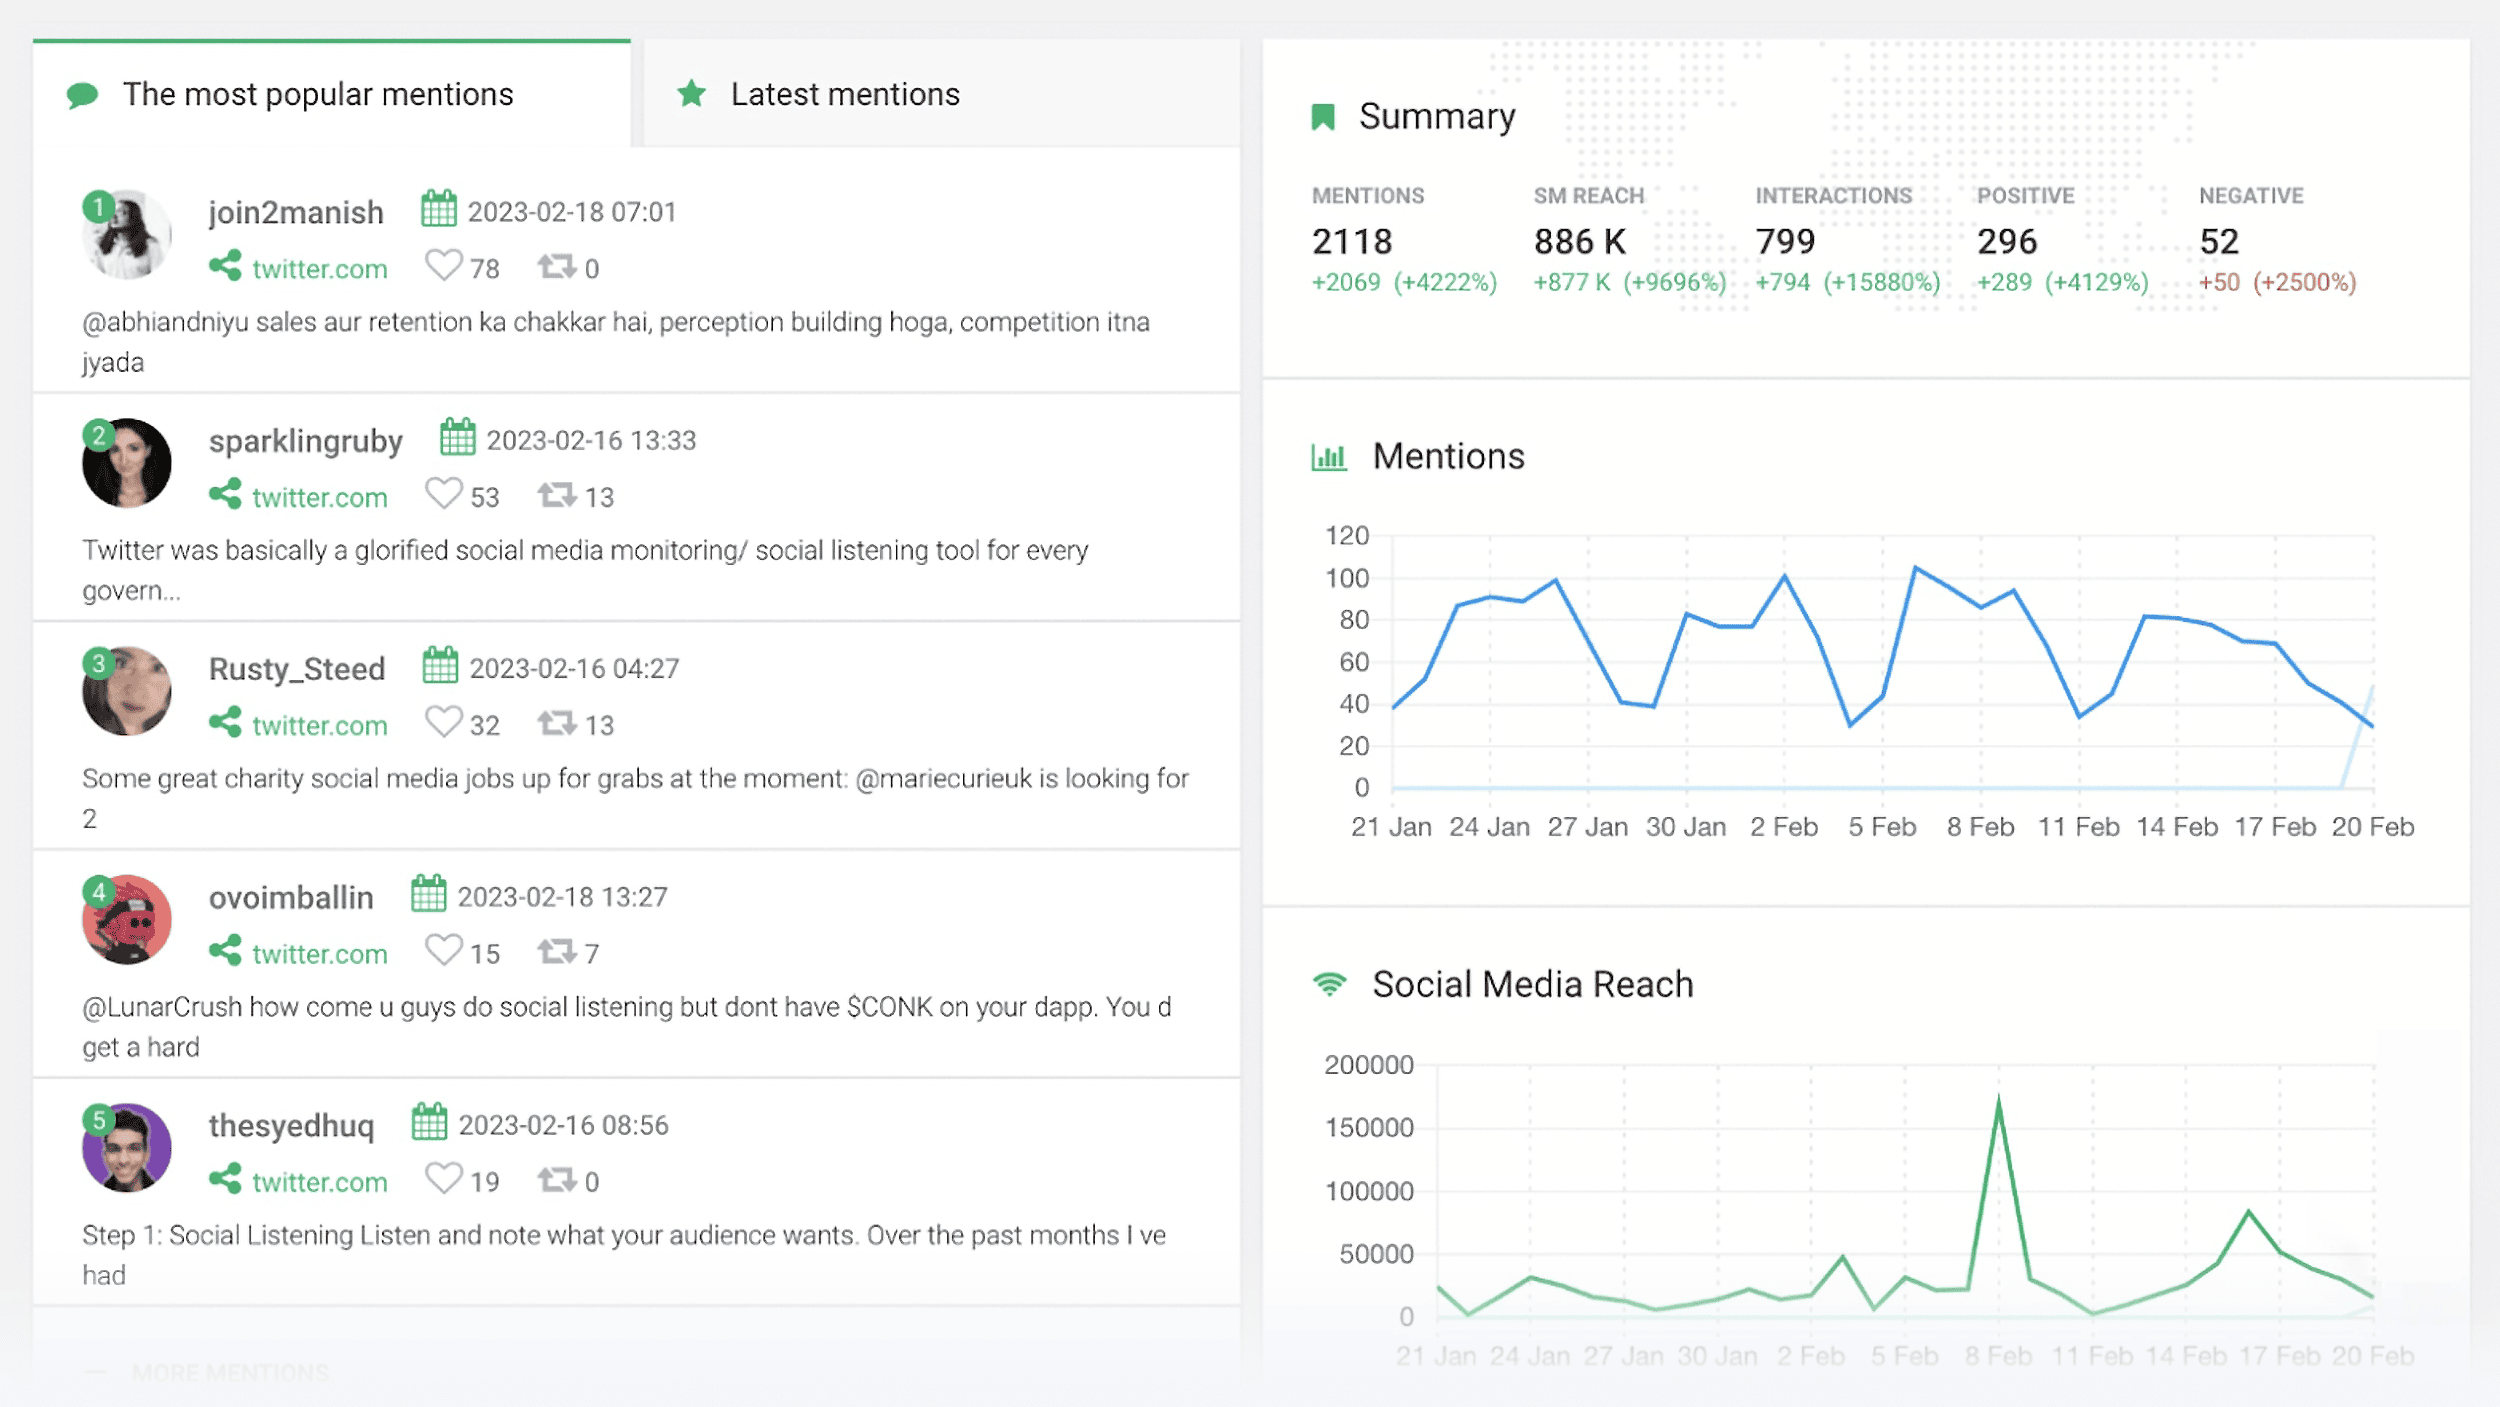Switch to Latest mentions tab

click(x=942, y=94)
